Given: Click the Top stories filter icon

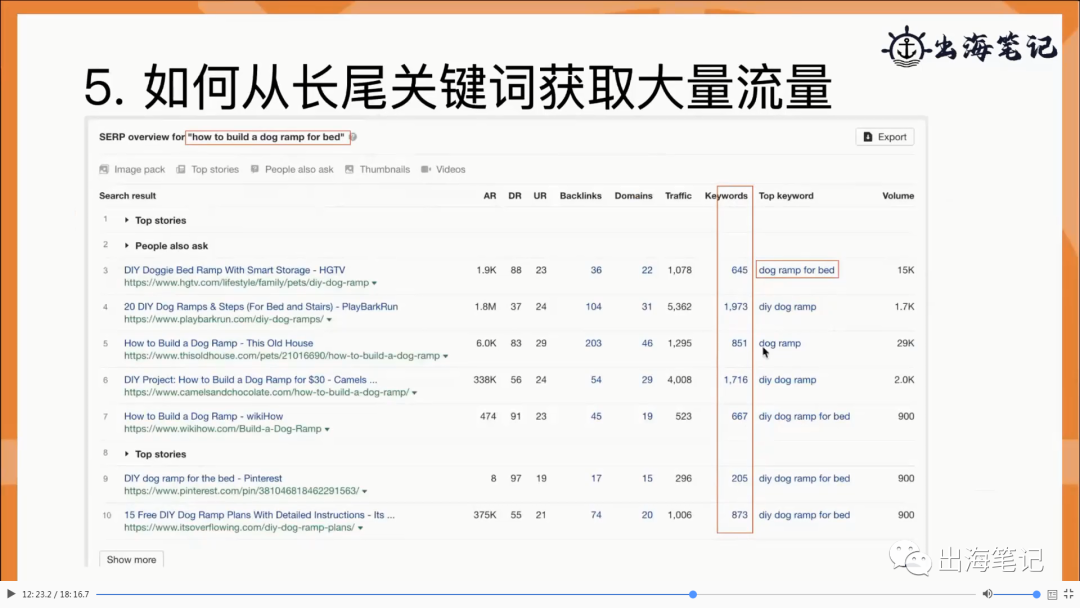Looking at the screenshot, I should (180, 169).
